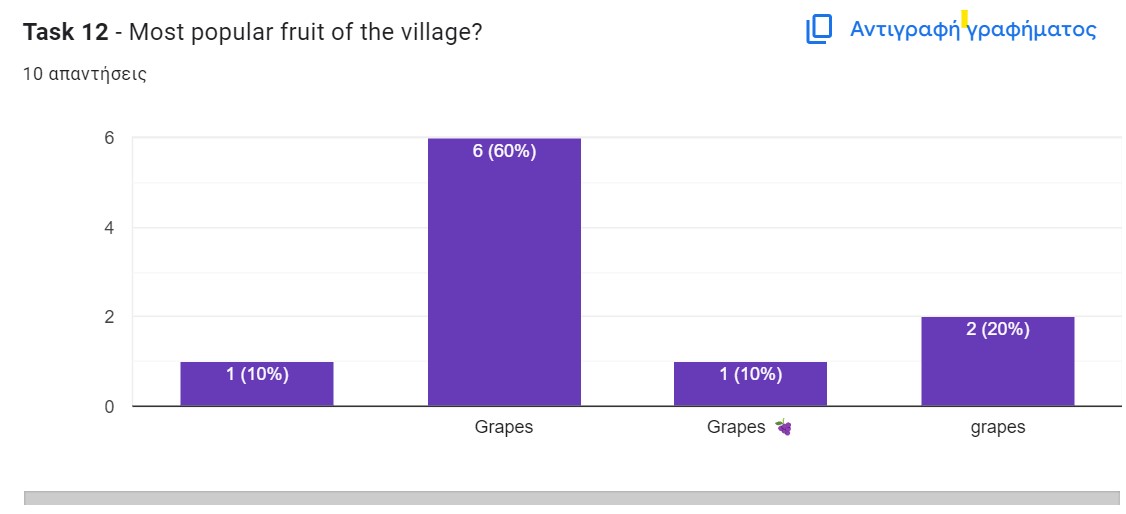Click the 6 (60%) data label

(x=504, y=152)
